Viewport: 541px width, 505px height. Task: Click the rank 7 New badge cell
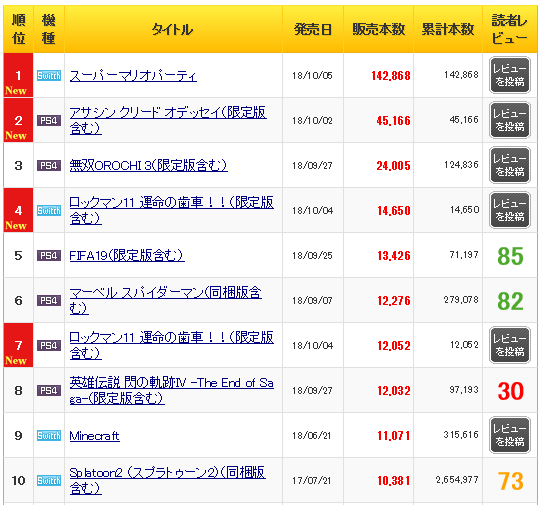(18, 345)
